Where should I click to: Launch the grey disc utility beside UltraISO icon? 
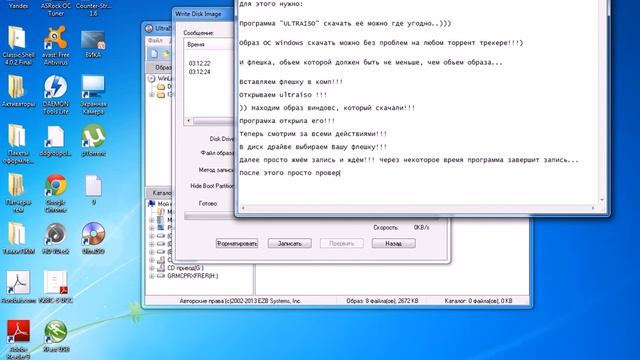pos(56,238)
